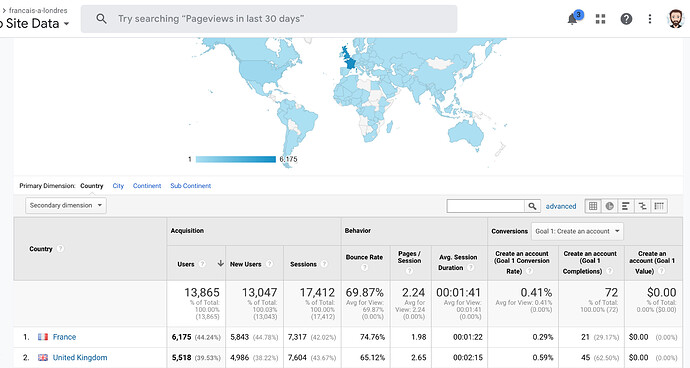Screen dimensions: 690x368
Task: Open the France country link
Action: pyautogui.click(x=64, y=337)
